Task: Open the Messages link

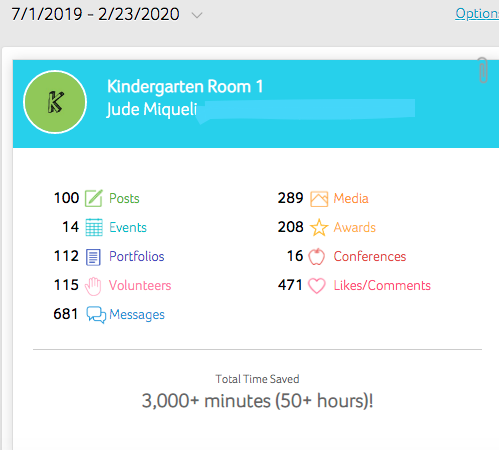Action: tap(137, 315)
